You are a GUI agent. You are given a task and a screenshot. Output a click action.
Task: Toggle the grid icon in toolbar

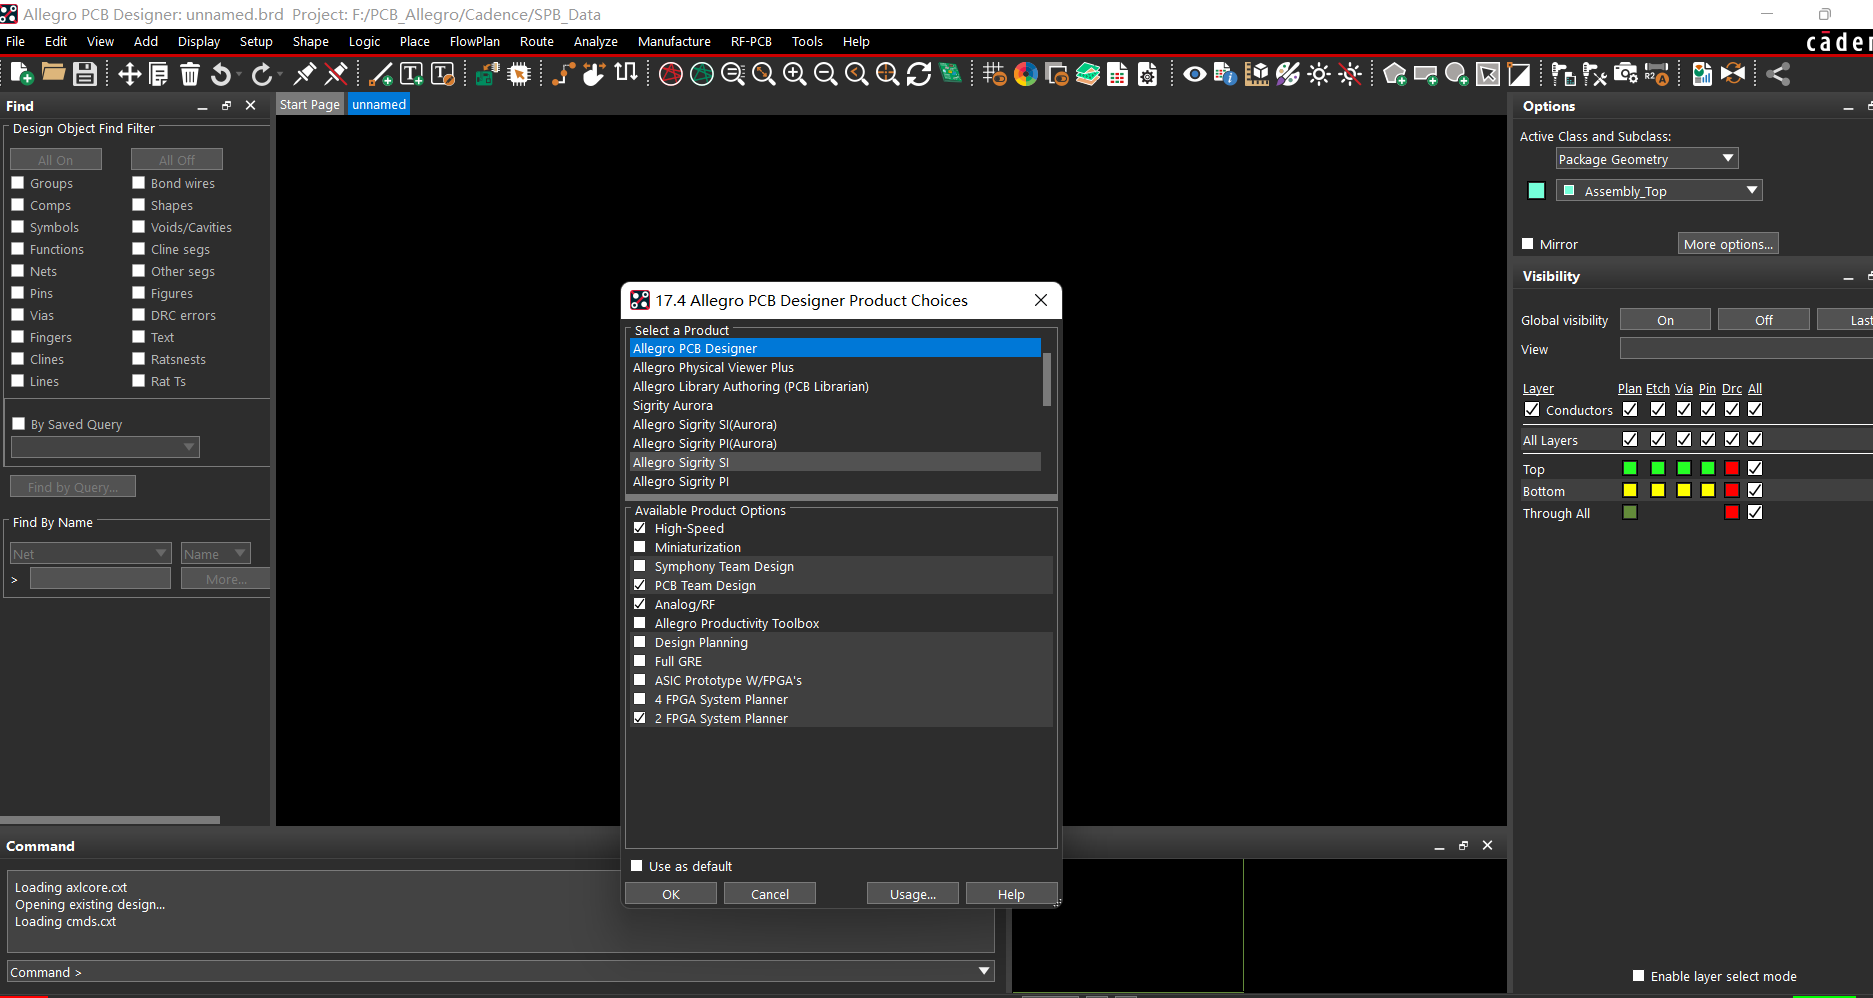994,74
